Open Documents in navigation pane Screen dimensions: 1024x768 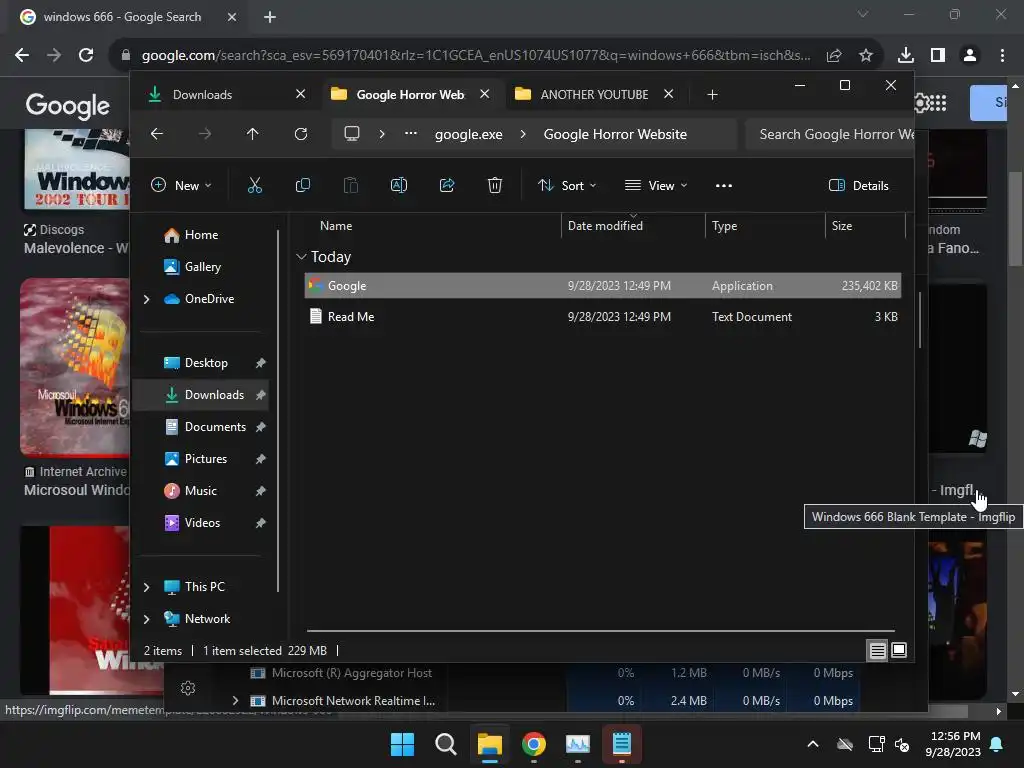pos(215,427)
